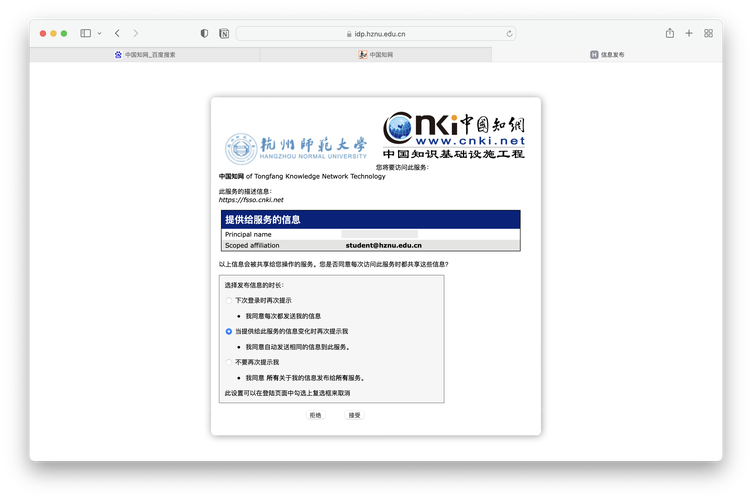Select 下次登录时再次提示 radio option

[229, 301]
